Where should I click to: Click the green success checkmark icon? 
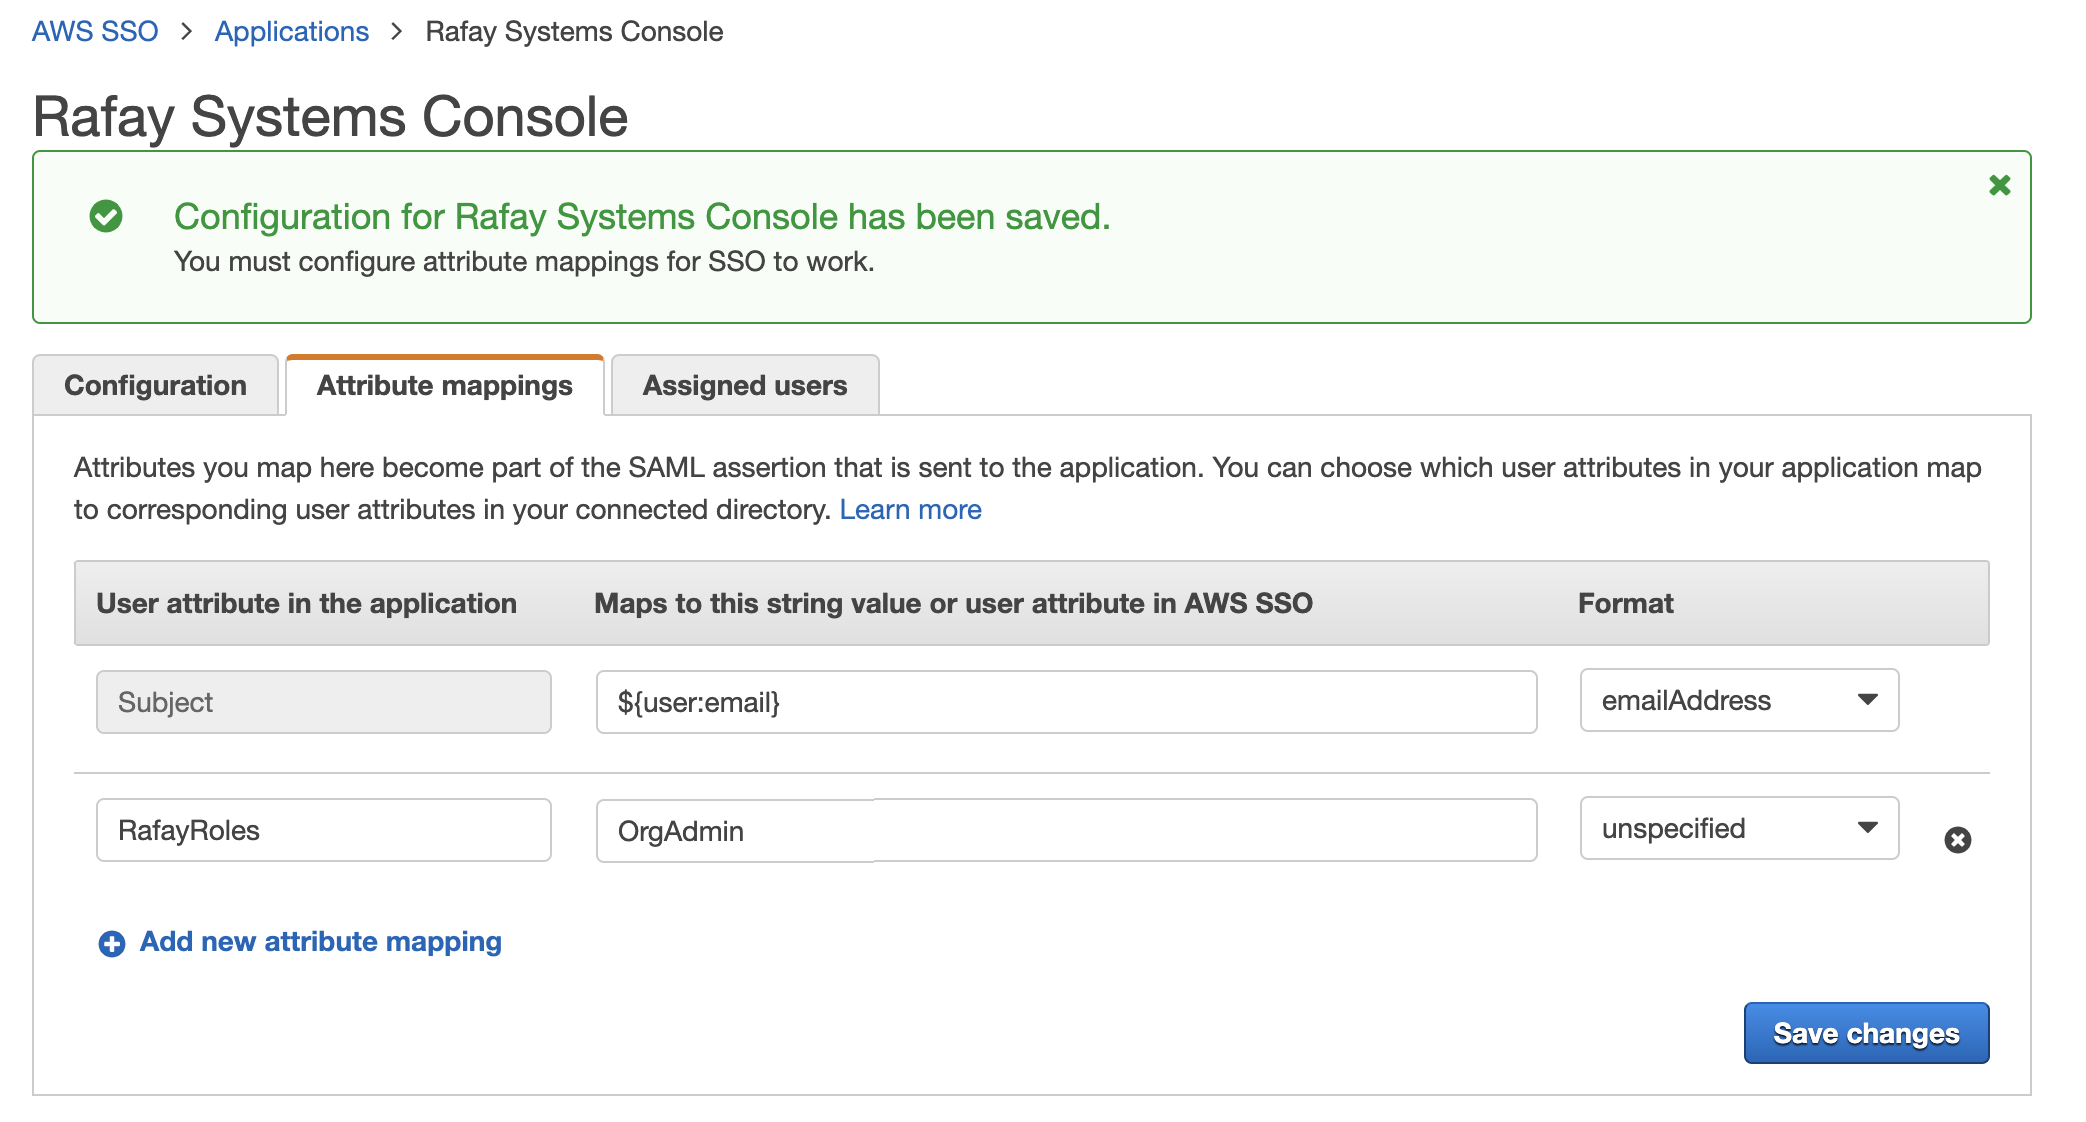(106, 216)
